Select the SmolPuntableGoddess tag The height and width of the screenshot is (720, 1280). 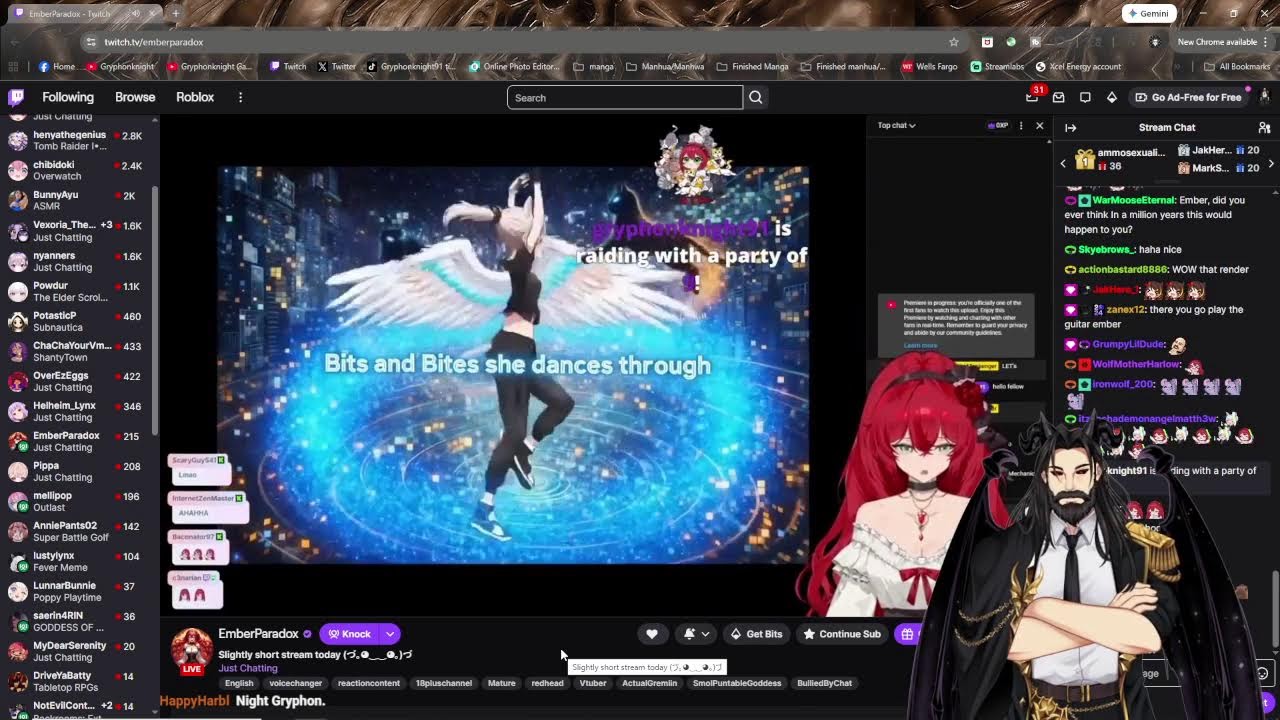(737, 683)
